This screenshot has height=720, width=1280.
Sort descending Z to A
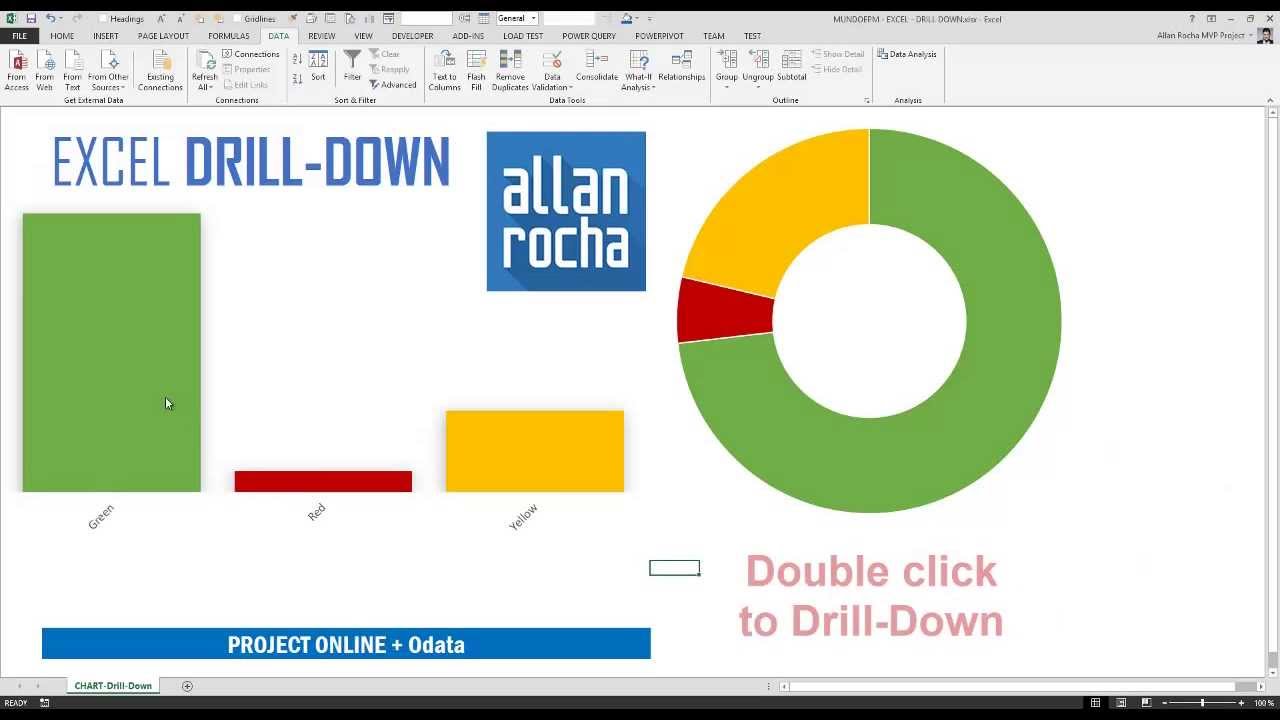coord(297,79)
